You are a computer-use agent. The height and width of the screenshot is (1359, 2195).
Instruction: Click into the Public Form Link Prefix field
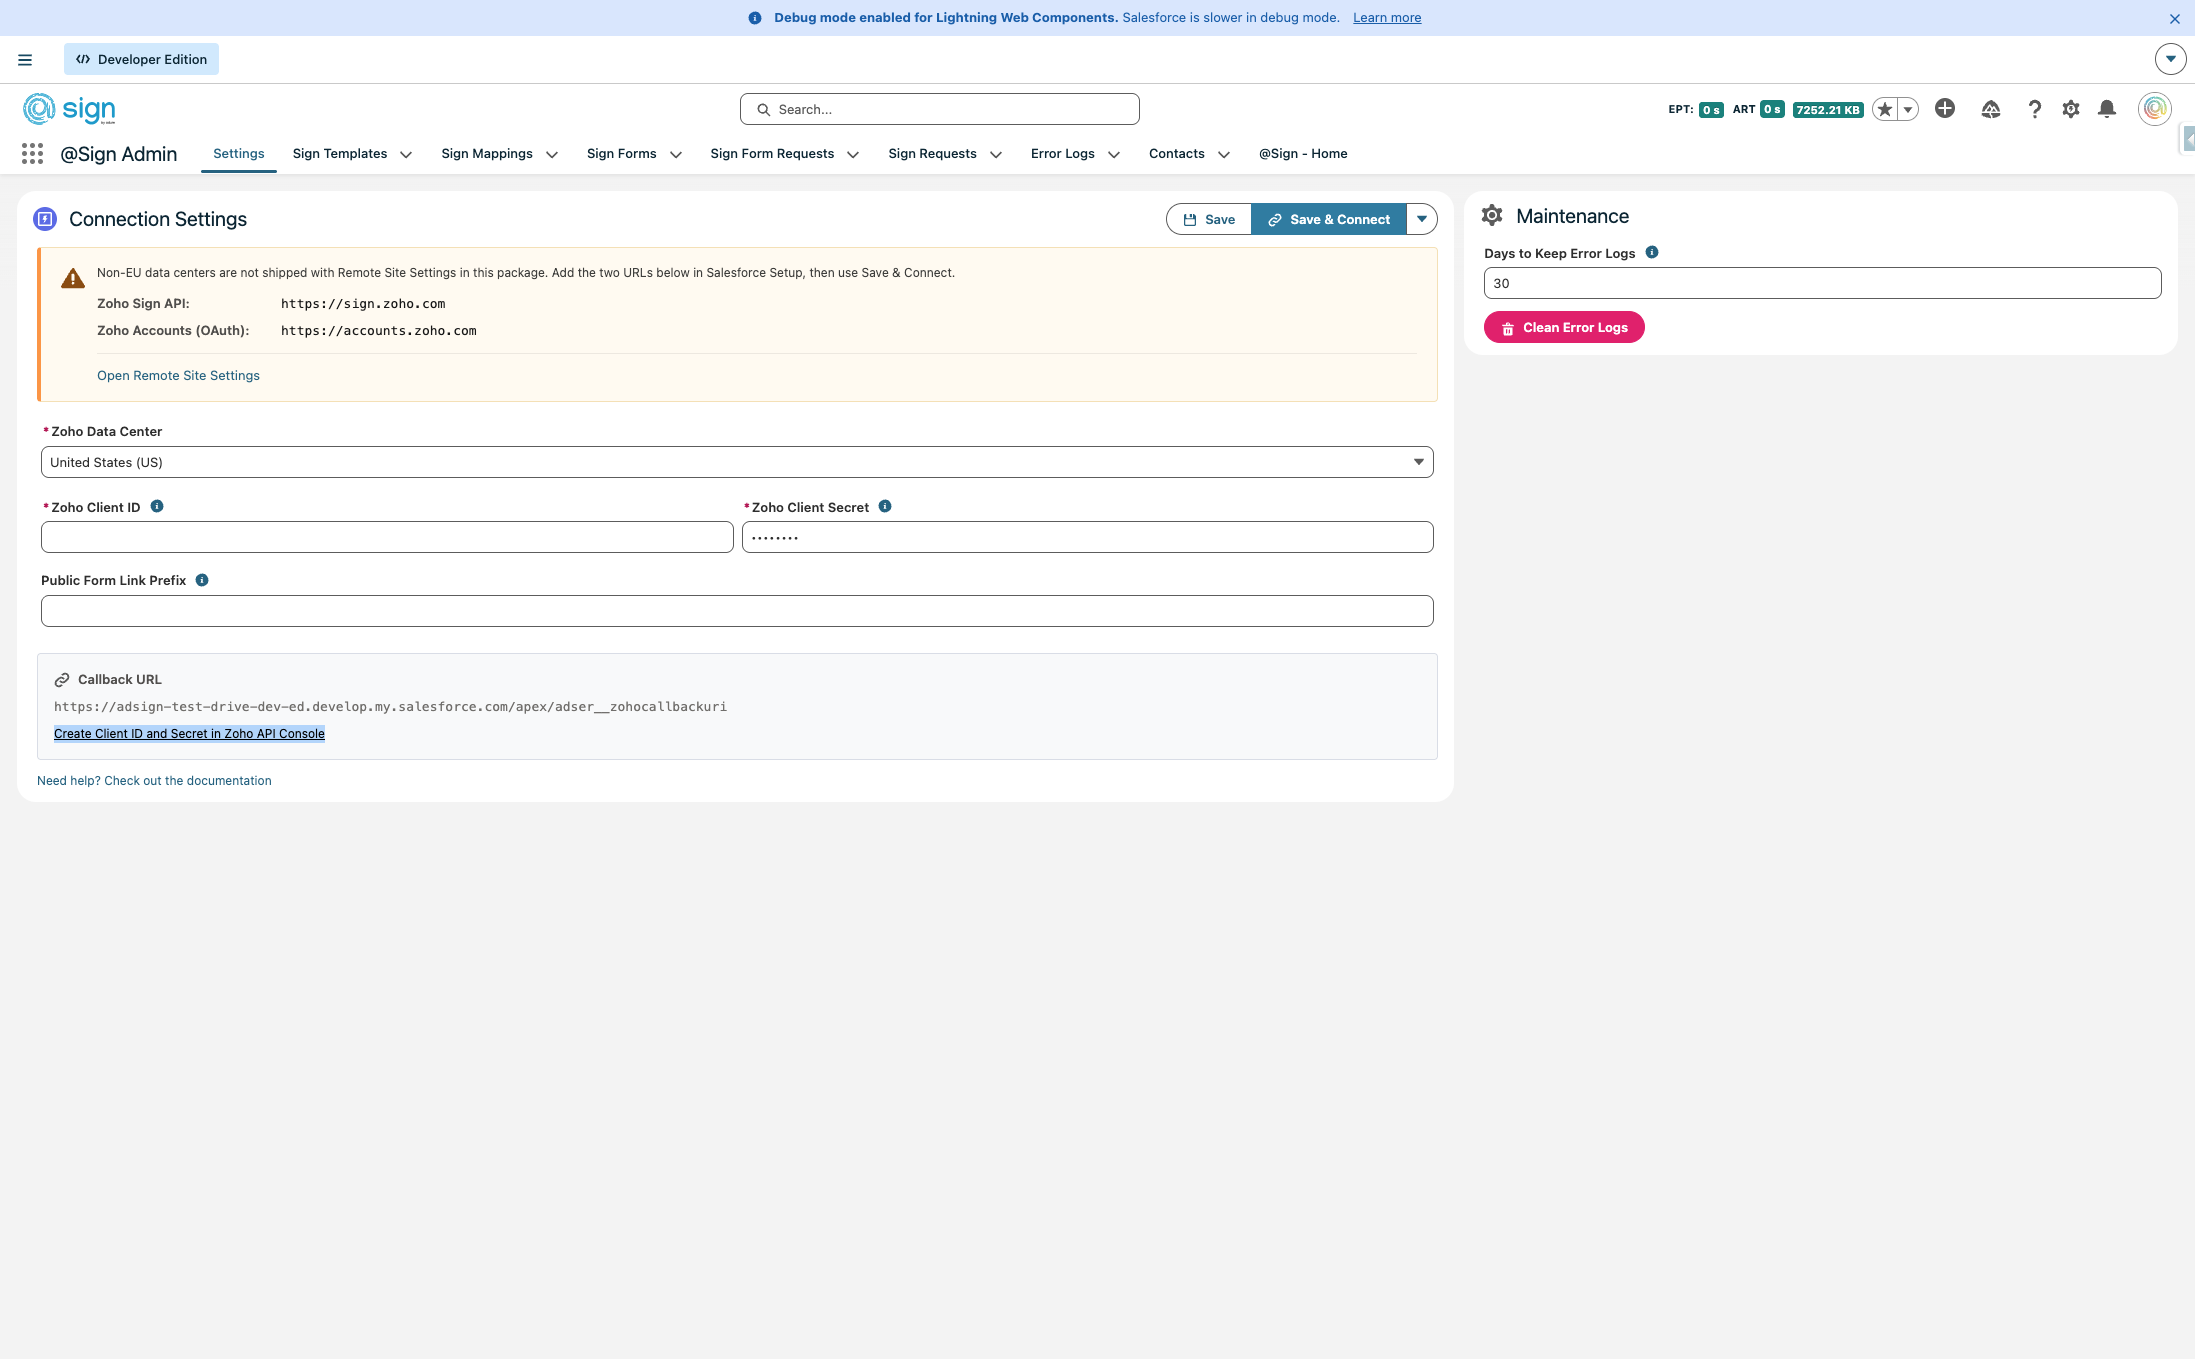coord(736,611)
